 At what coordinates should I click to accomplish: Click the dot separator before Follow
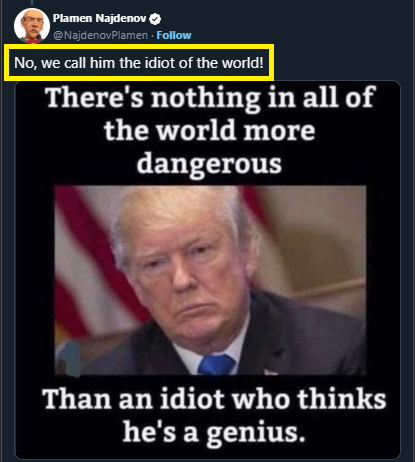click(152, 35)
